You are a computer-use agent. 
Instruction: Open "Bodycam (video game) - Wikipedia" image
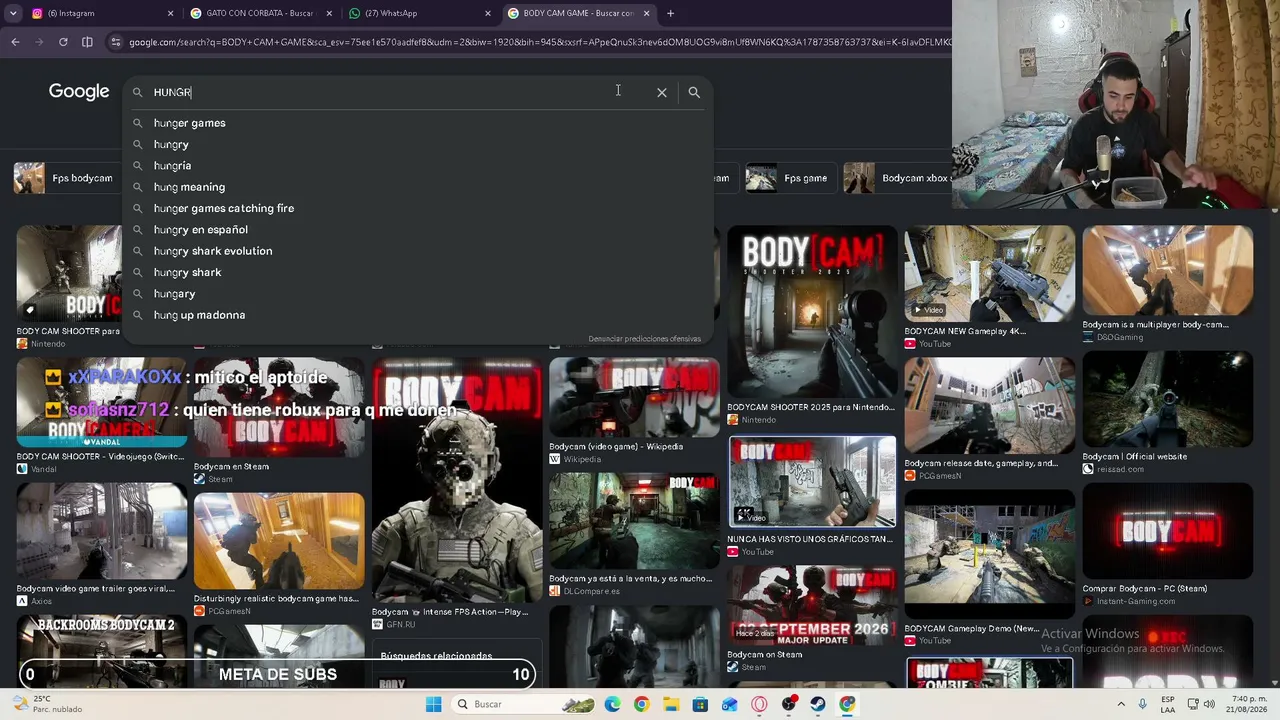(x=634, y=397)
